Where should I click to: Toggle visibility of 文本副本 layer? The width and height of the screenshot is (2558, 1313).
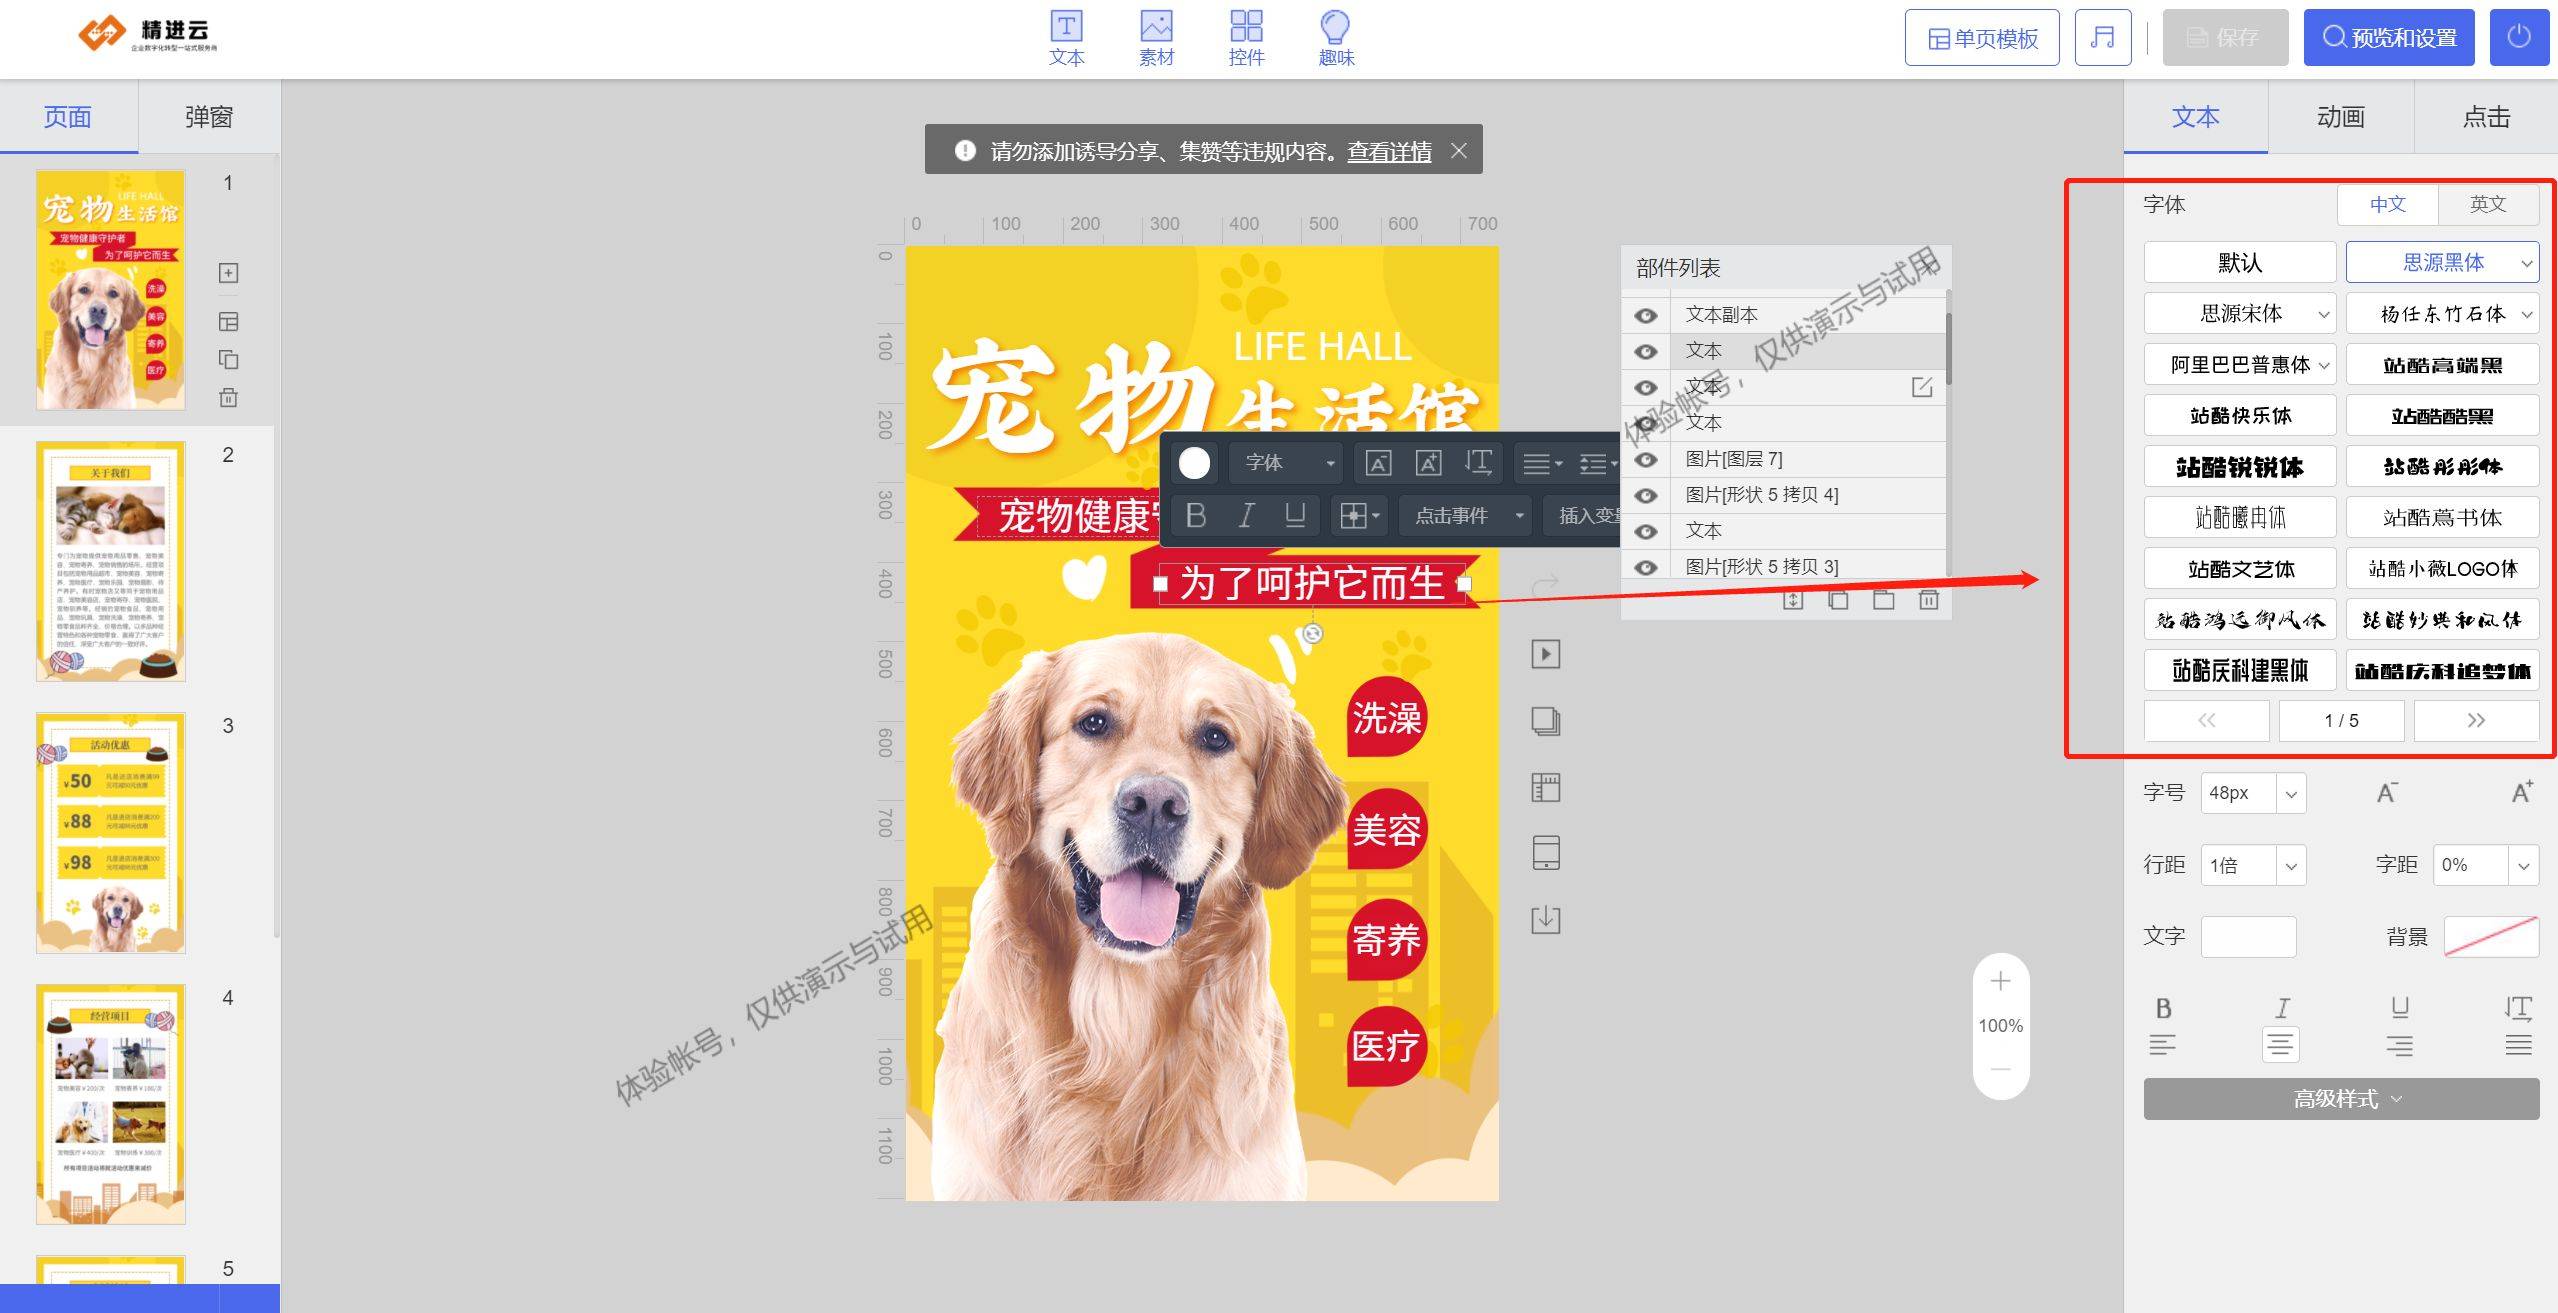[1646, 316]
